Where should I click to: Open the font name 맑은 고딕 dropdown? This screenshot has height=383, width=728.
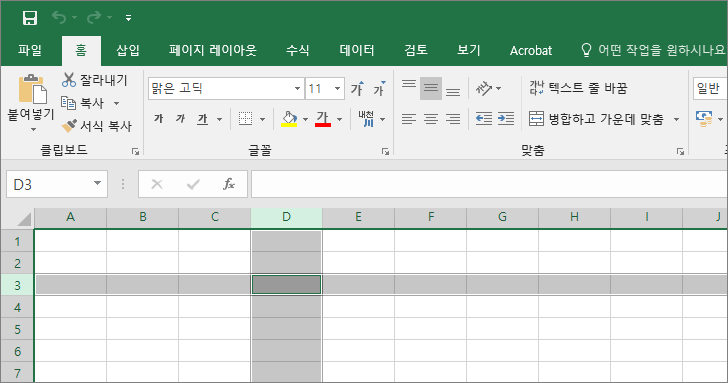click(297, 88)
